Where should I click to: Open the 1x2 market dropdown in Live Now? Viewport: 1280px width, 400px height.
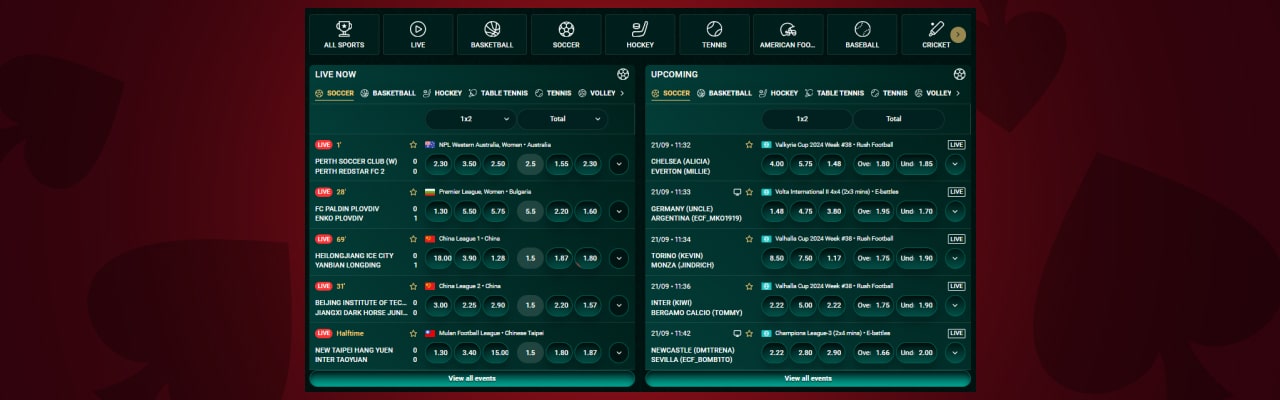(471, 119)
